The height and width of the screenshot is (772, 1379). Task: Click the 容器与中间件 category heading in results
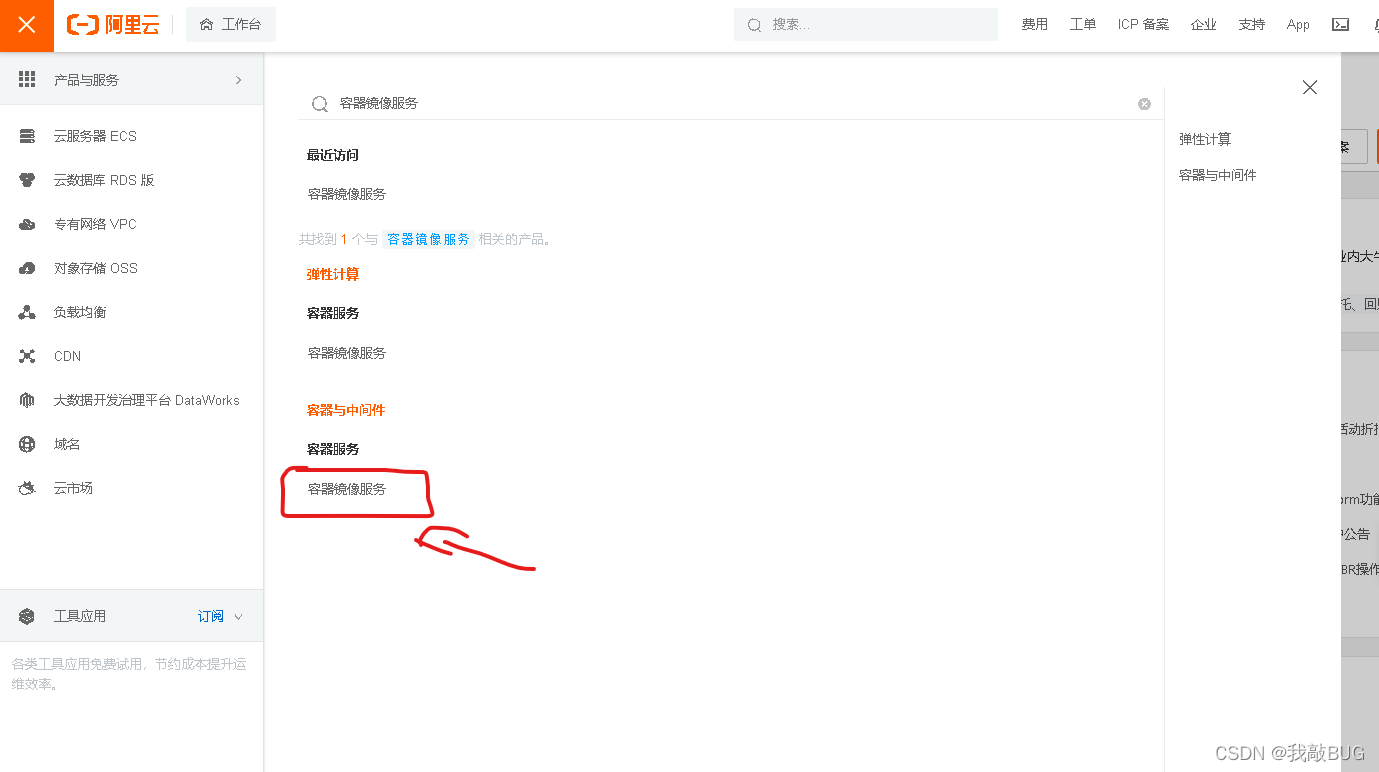tap(346, 410)
